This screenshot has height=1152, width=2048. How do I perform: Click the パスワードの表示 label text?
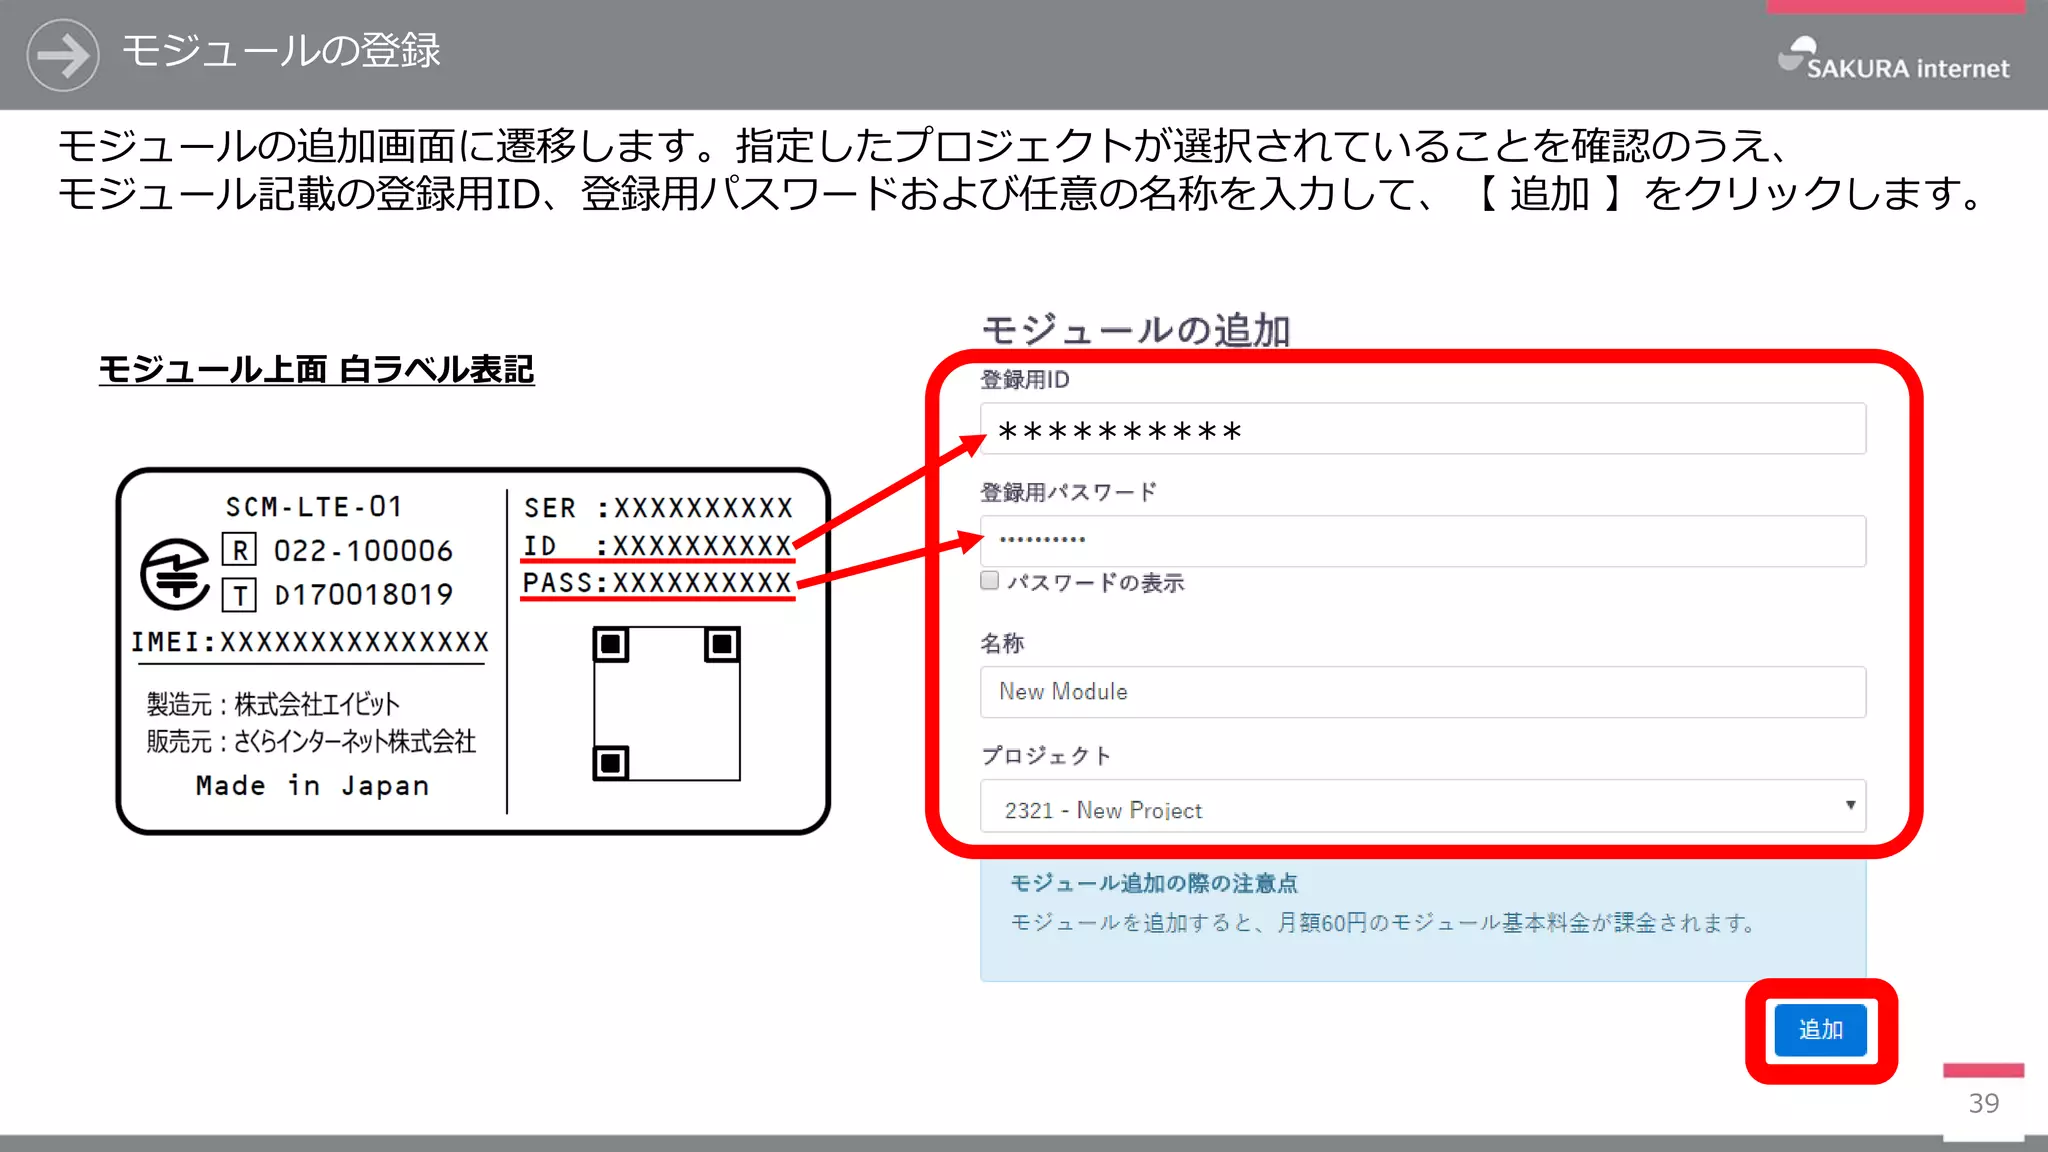1096,582
